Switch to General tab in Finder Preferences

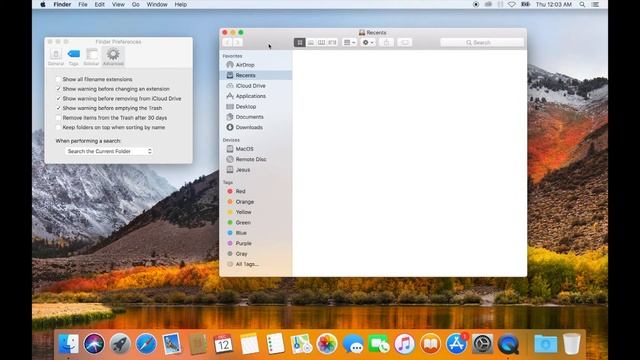pyautogui.click(x=56, y=57)
